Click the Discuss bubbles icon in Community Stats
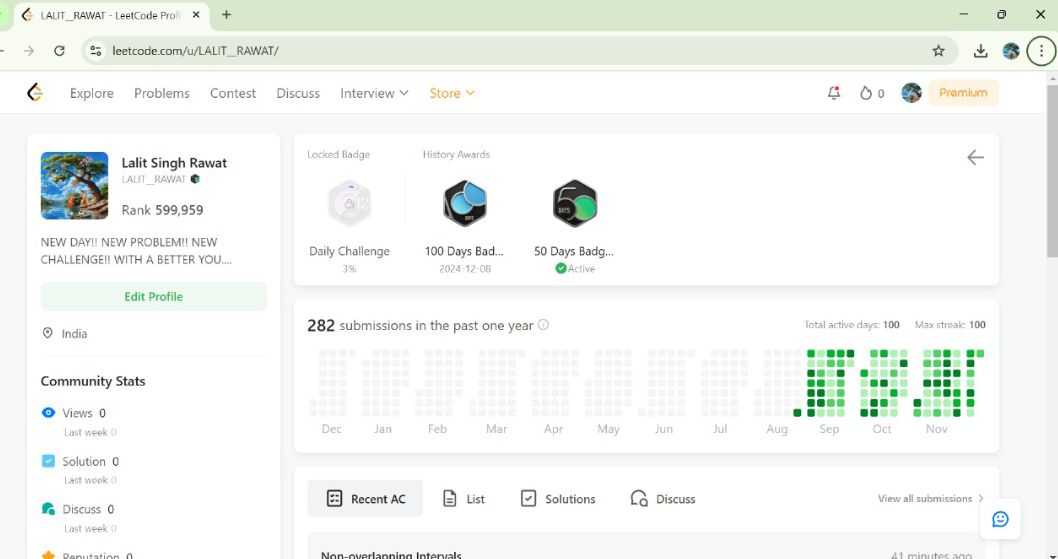 (48, 509)
